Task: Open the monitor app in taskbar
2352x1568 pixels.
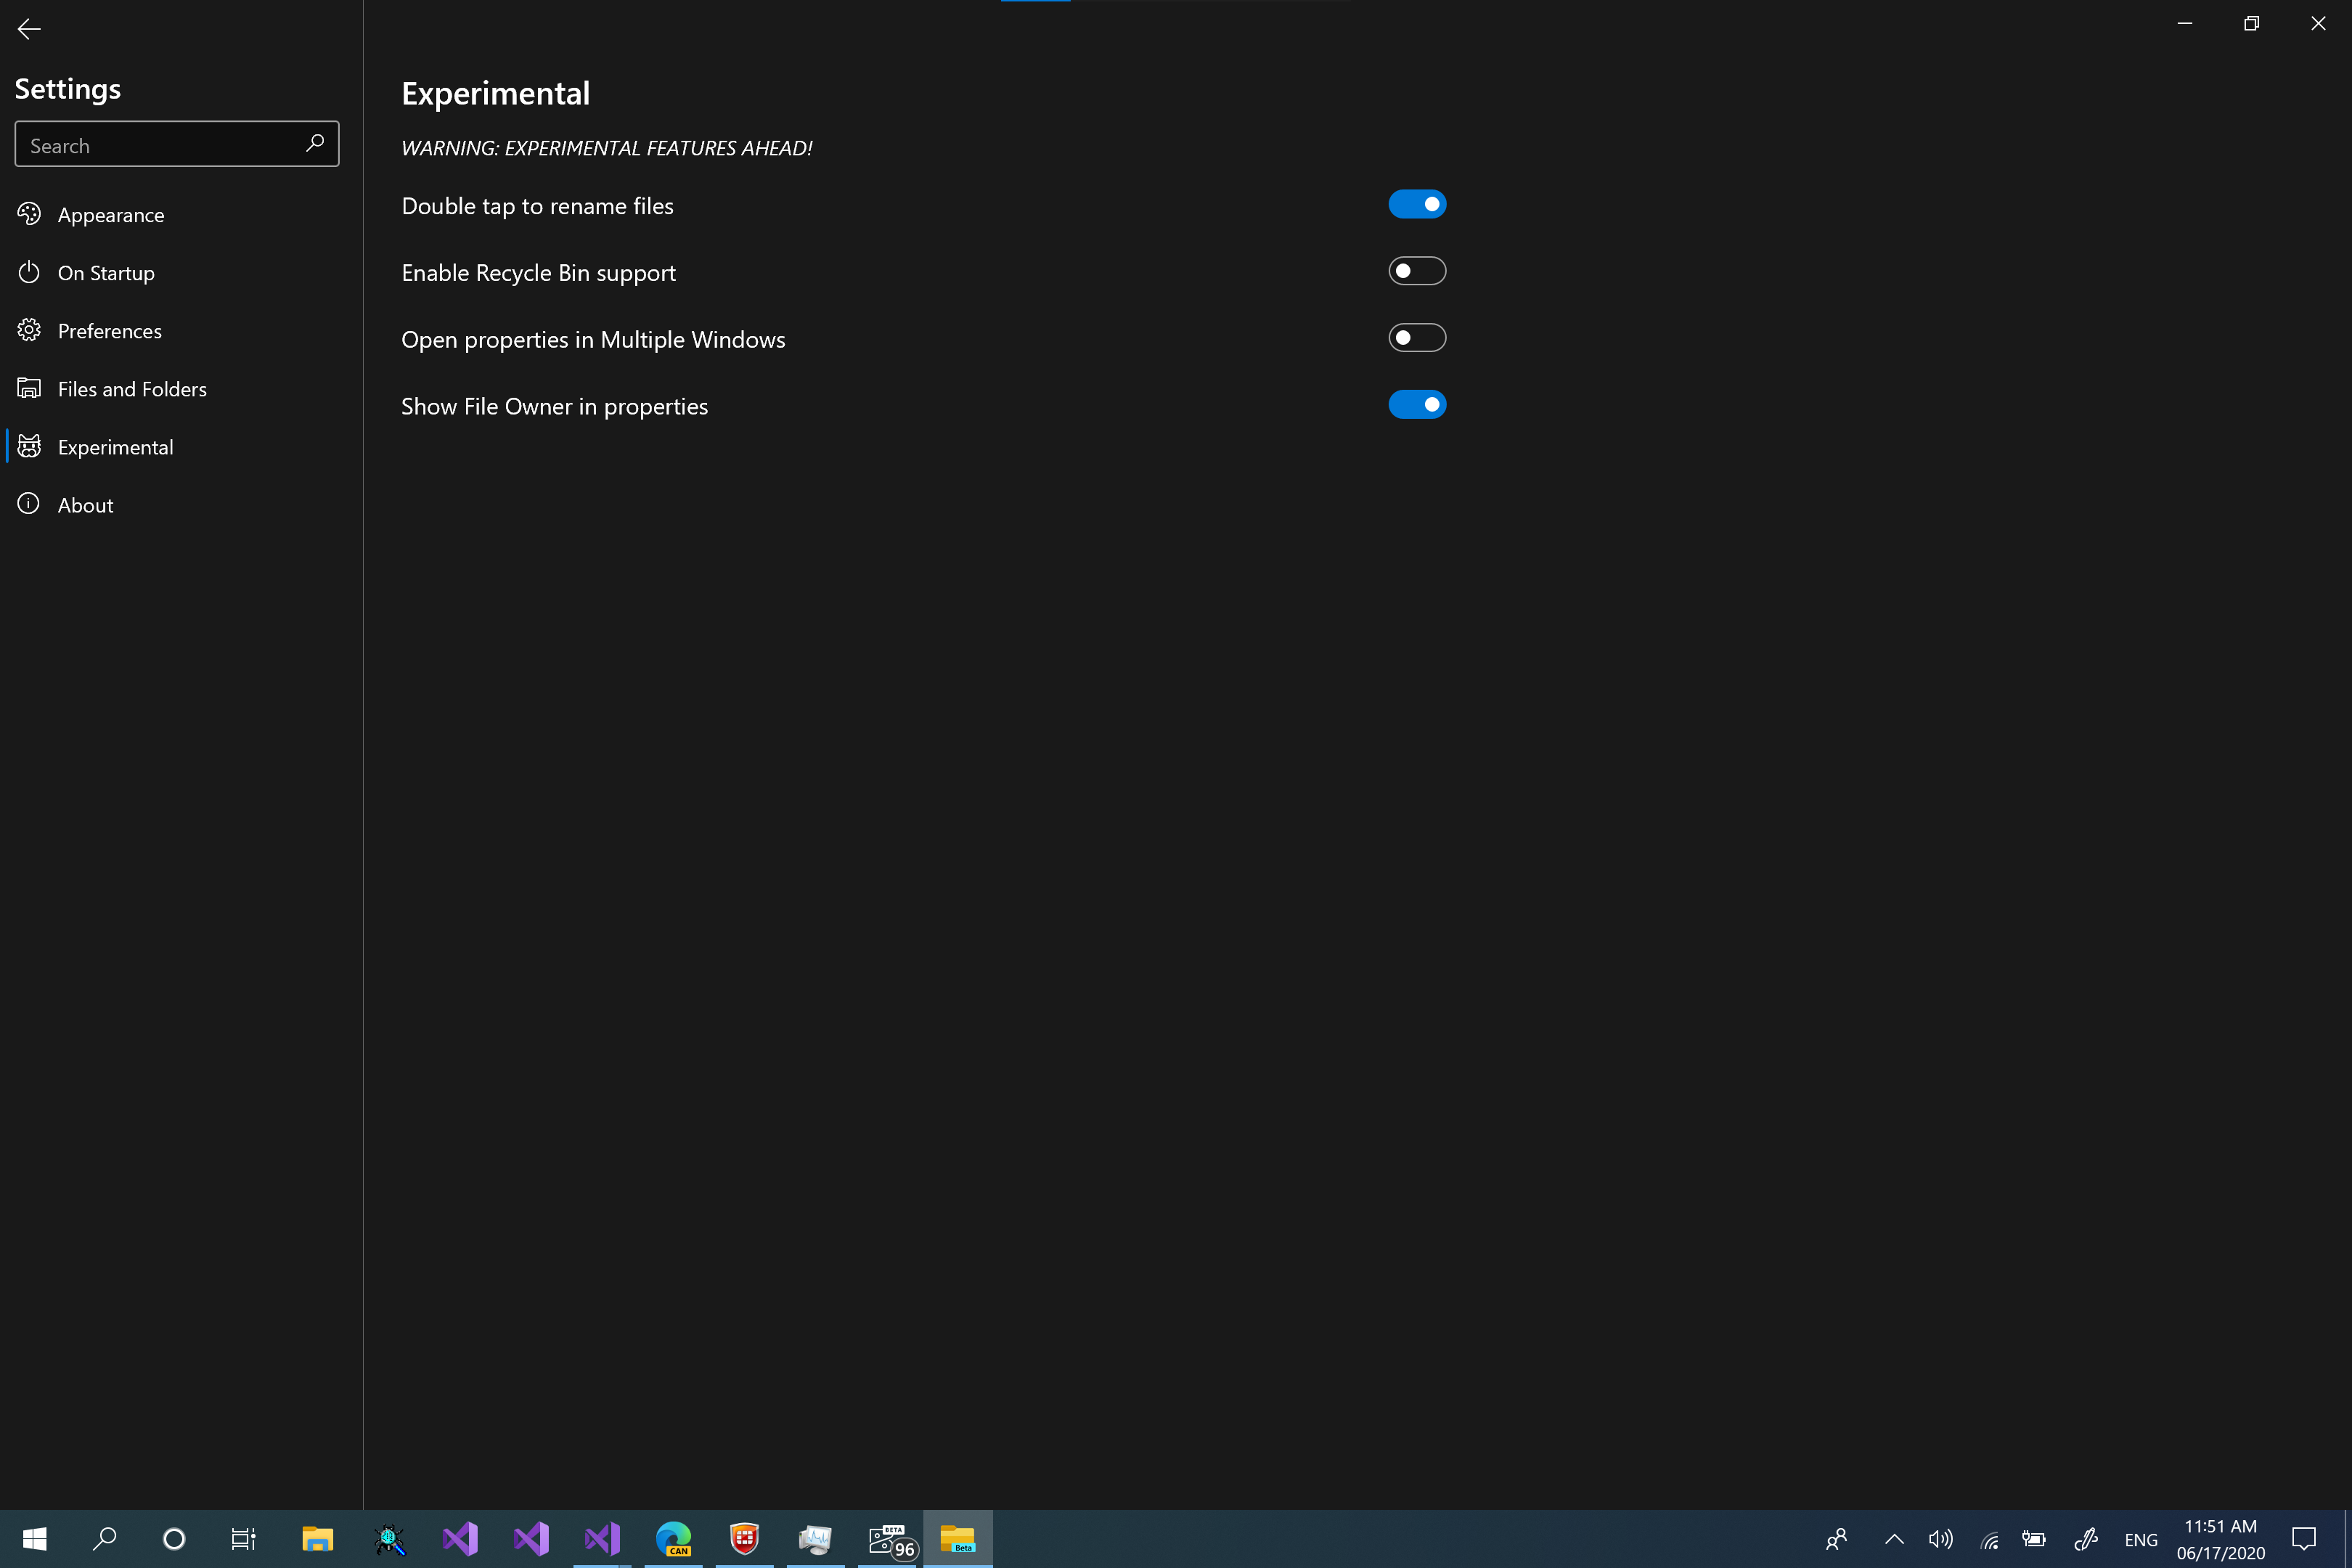Action: (x=816, y=1539)
